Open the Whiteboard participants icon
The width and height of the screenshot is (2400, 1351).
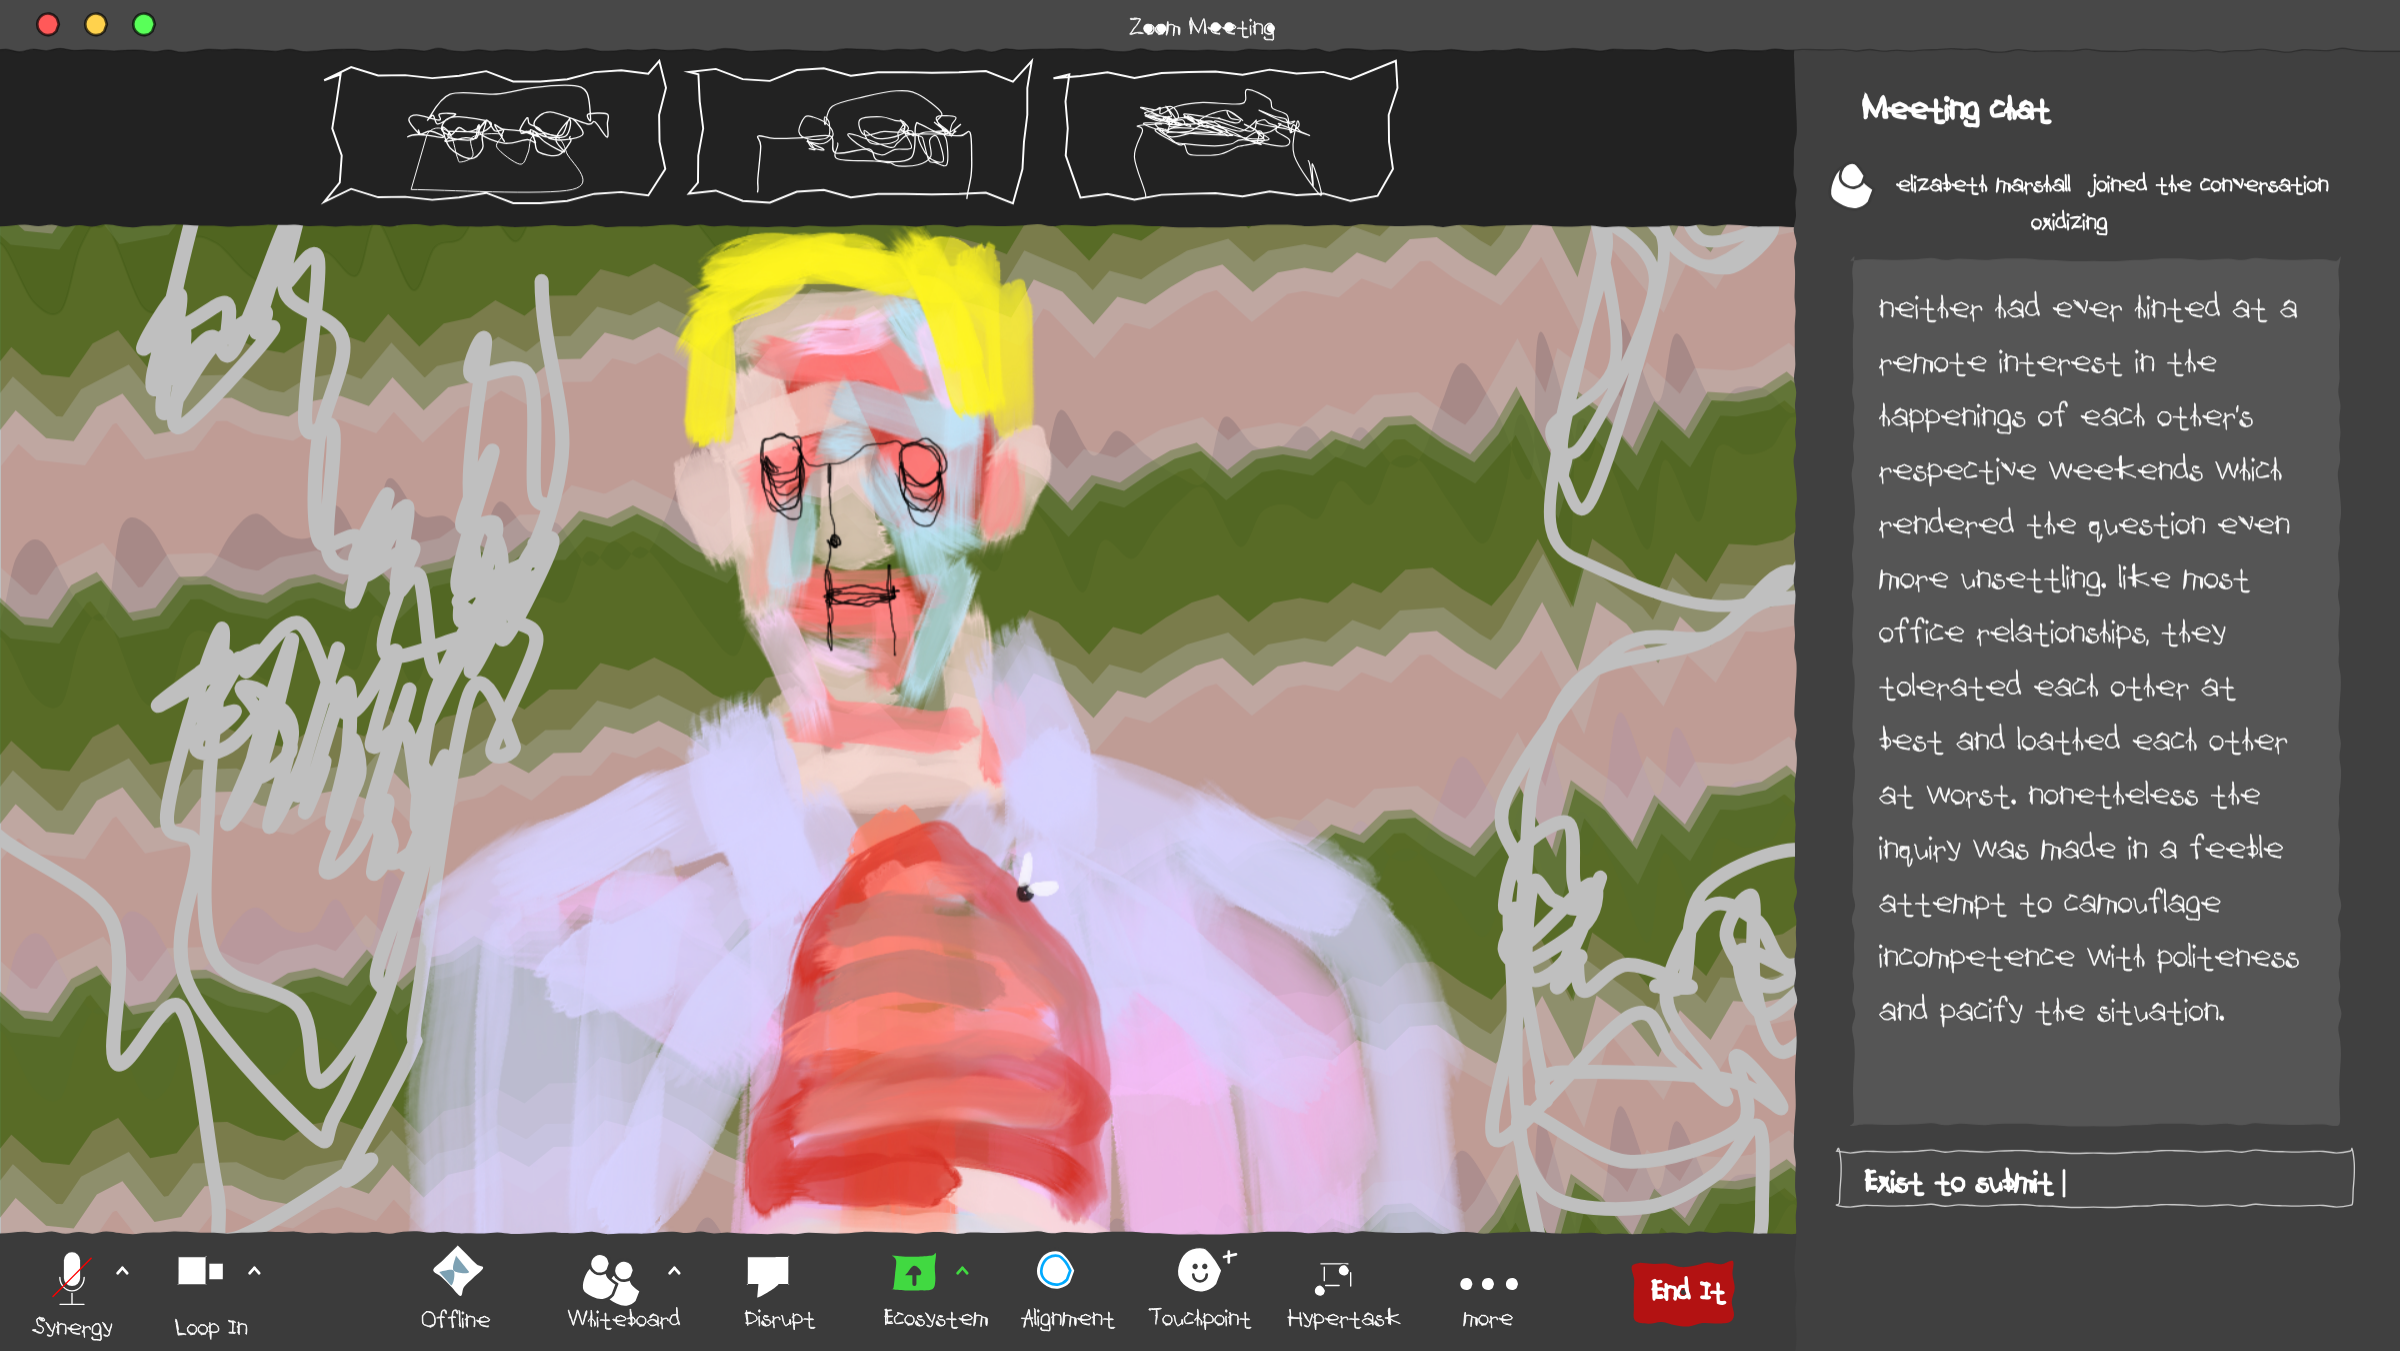tap(610, 1279)
